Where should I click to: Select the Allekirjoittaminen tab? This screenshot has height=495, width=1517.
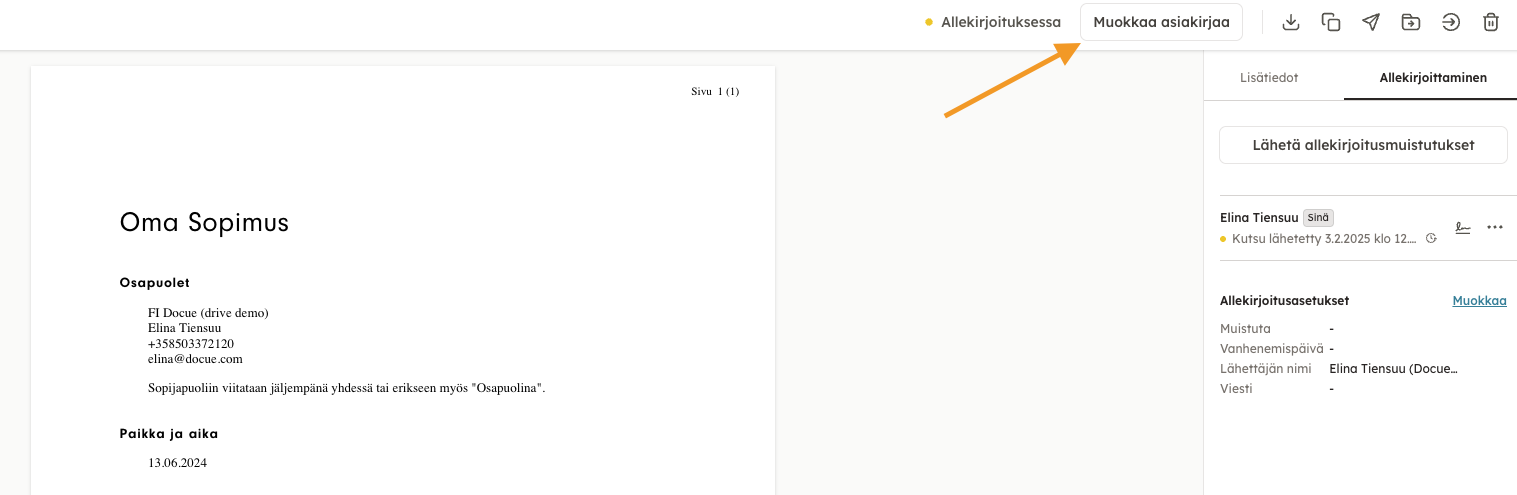point(1432,77)
